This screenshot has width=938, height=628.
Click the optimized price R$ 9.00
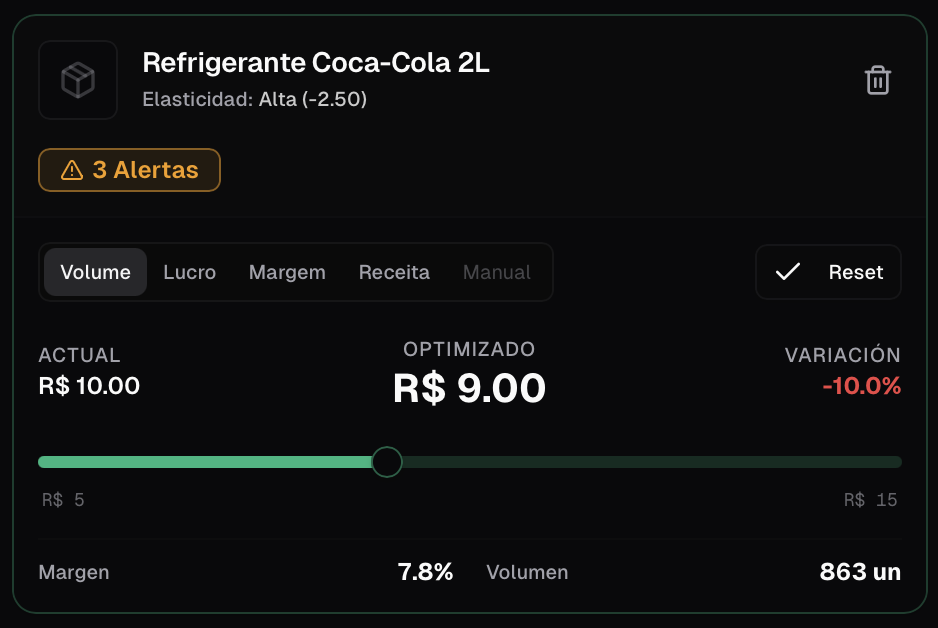click(469, 388)
